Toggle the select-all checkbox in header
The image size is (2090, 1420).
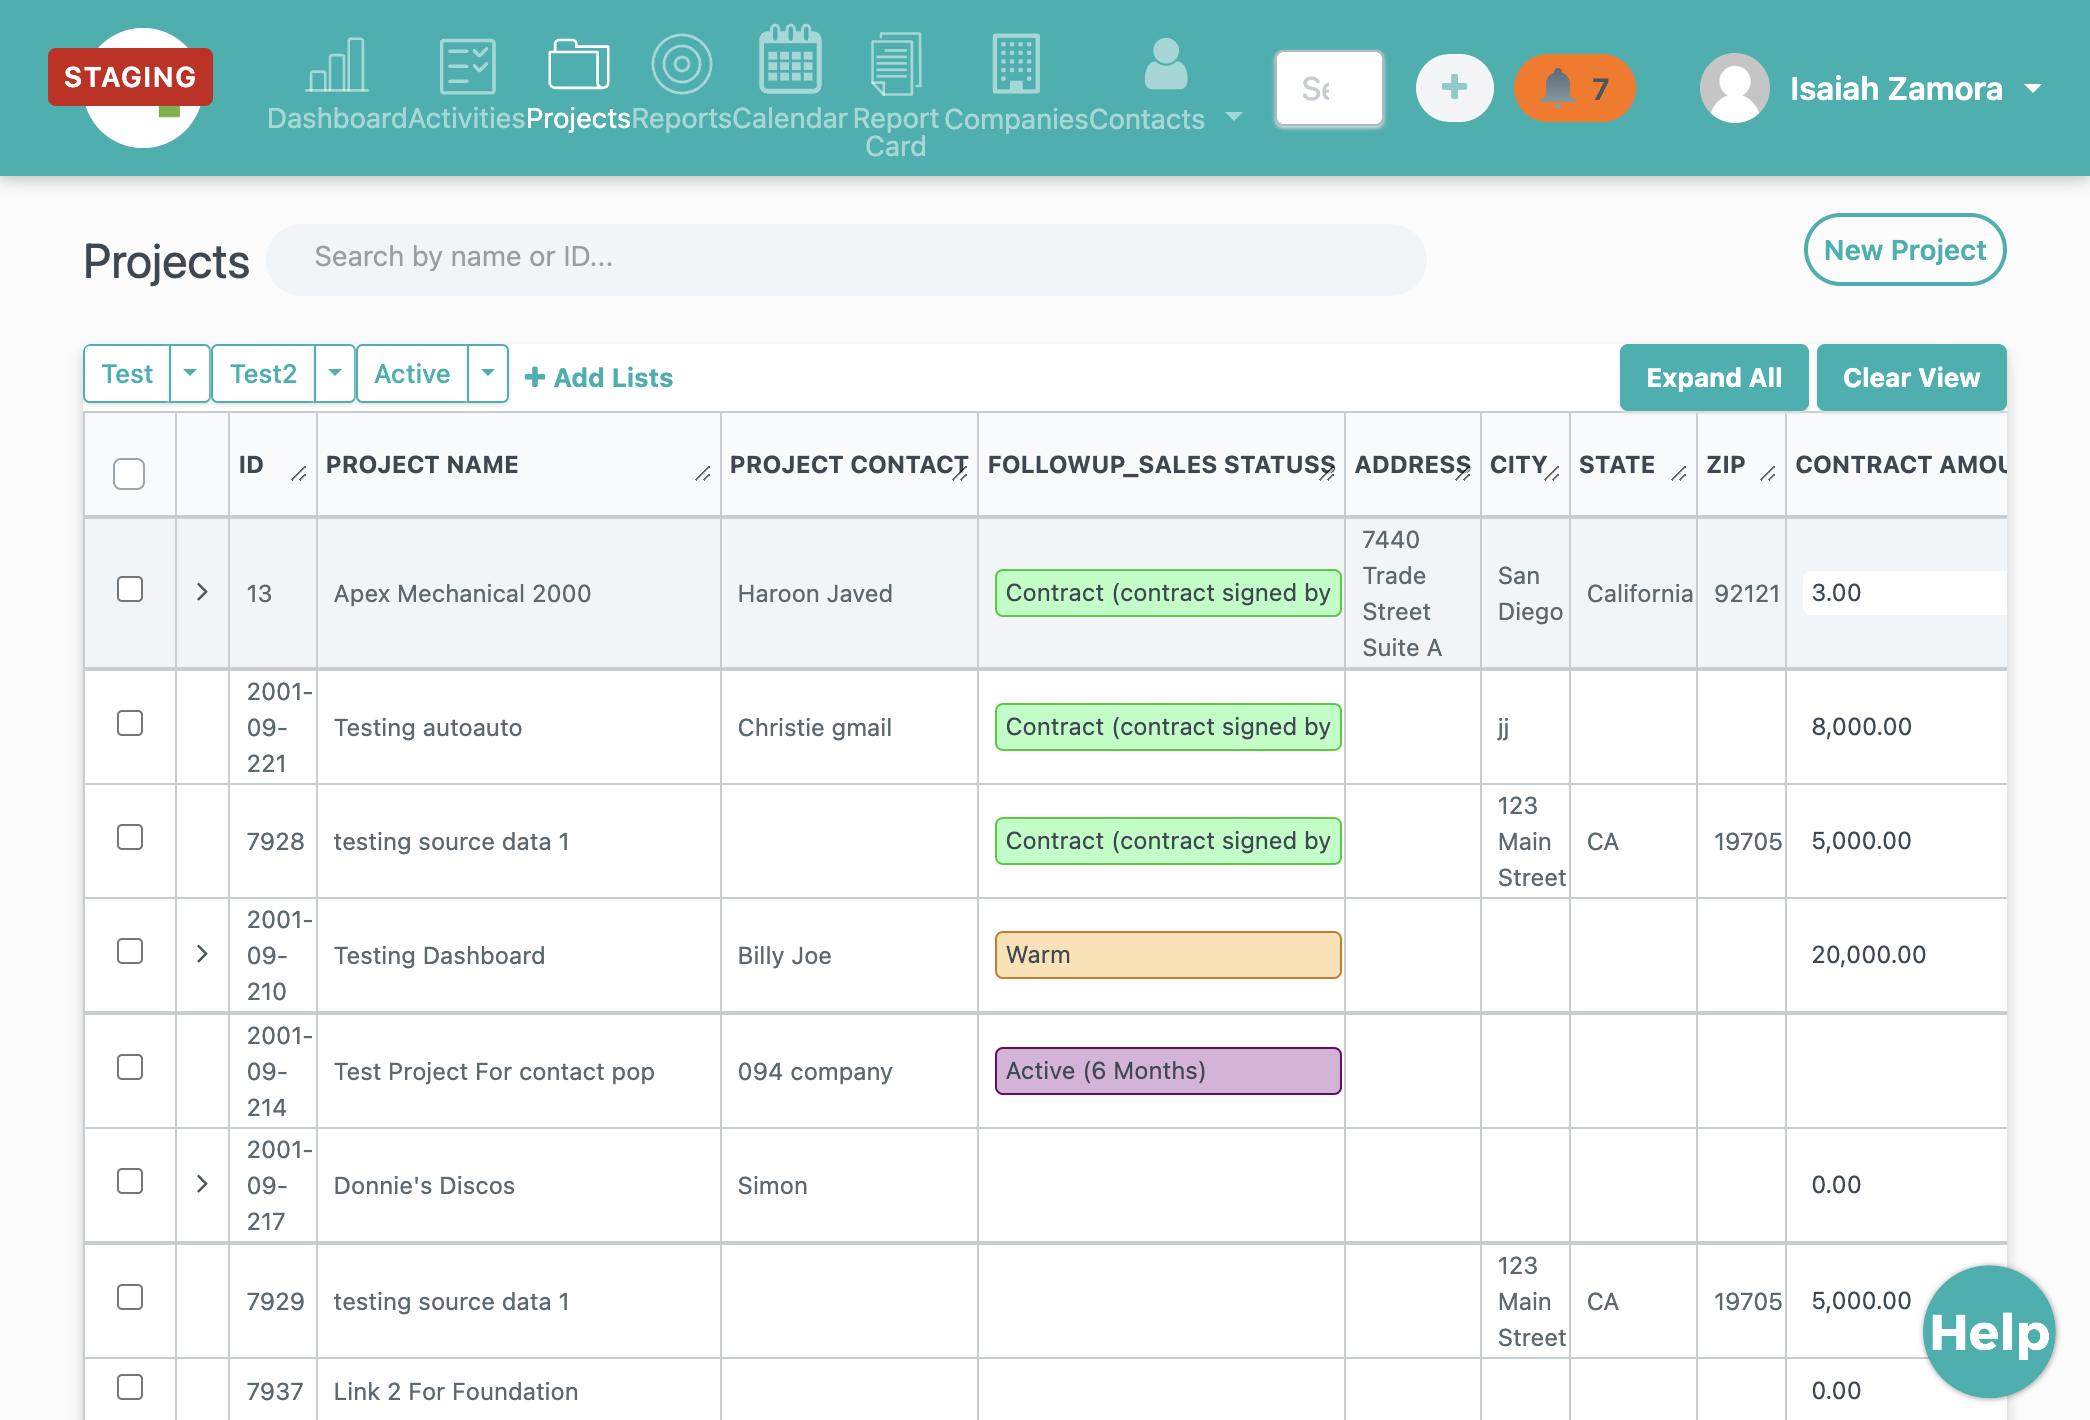click(129, 473)
